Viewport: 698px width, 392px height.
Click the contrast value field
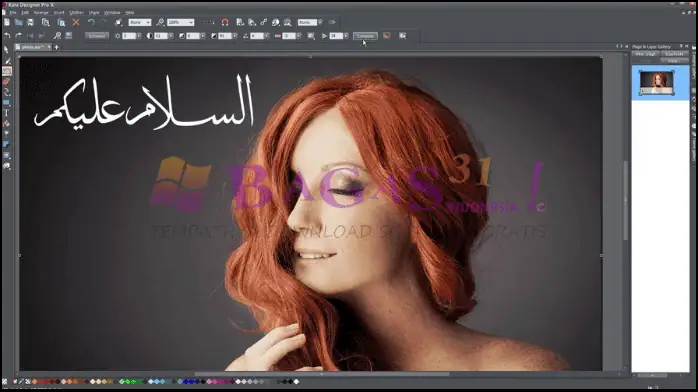point(161,36)
